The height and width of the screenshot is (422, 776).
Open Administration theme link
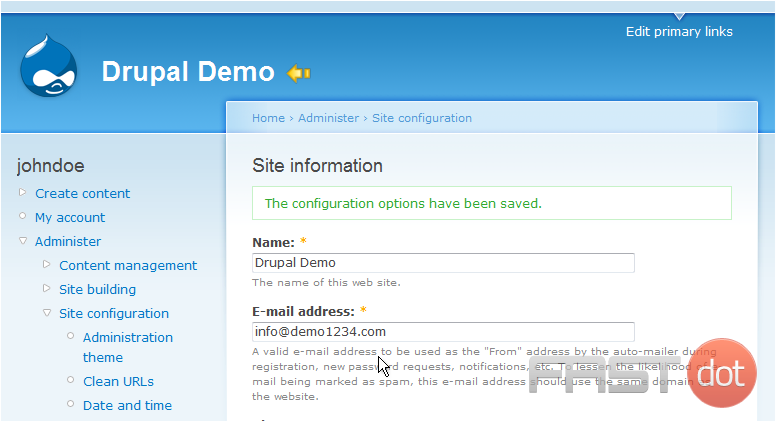point(128,347)
